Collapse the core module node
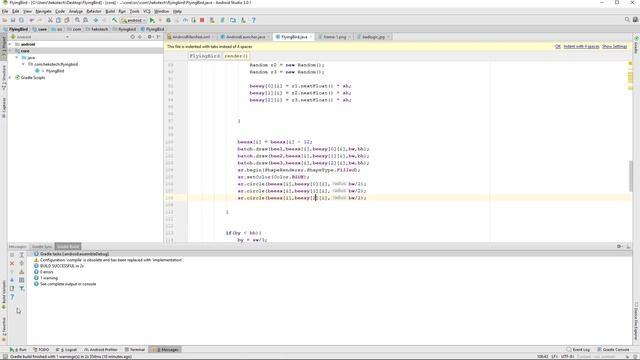The width and height of the screenshot is (640, 360). click(10, 51)
